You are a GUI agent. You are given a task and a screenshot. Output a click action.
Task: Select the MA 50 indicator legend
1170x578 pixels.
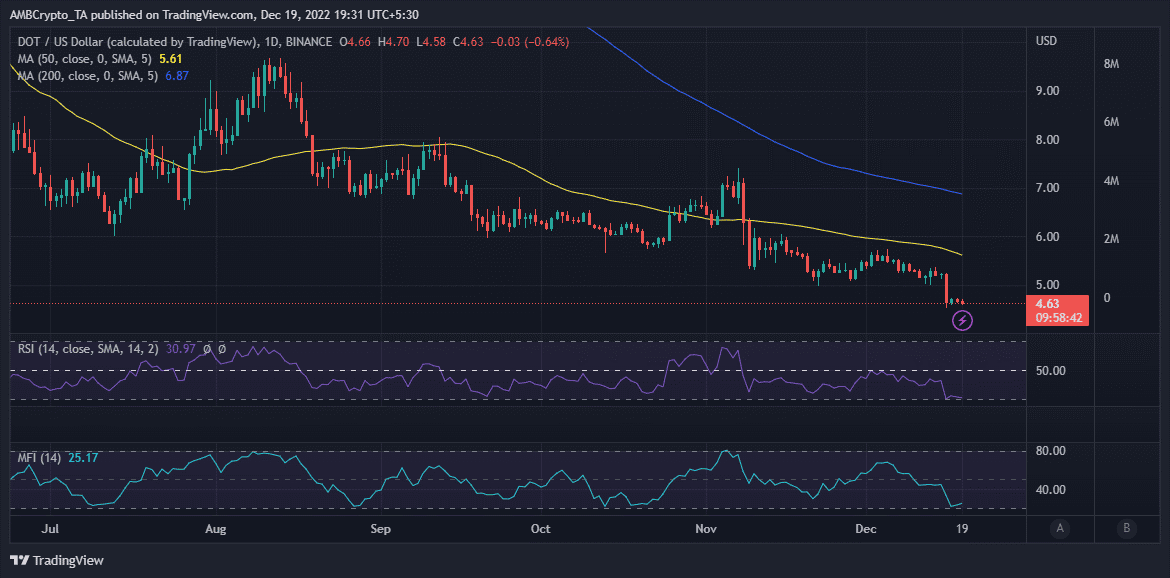[87, 59]
